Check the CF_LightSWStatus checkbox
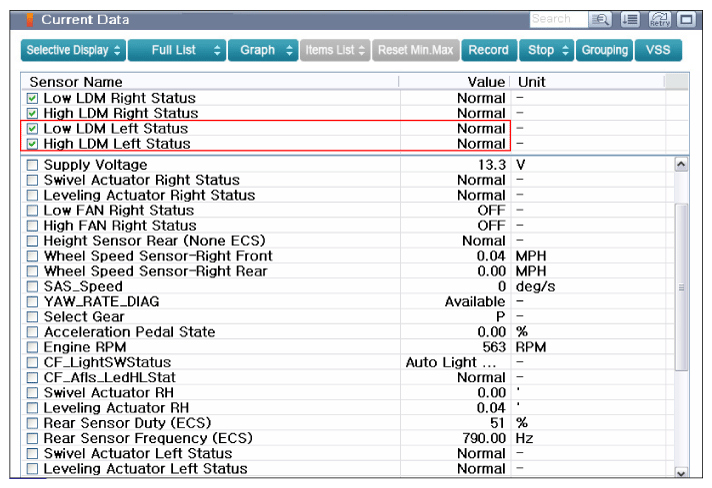 coord(32,363)
